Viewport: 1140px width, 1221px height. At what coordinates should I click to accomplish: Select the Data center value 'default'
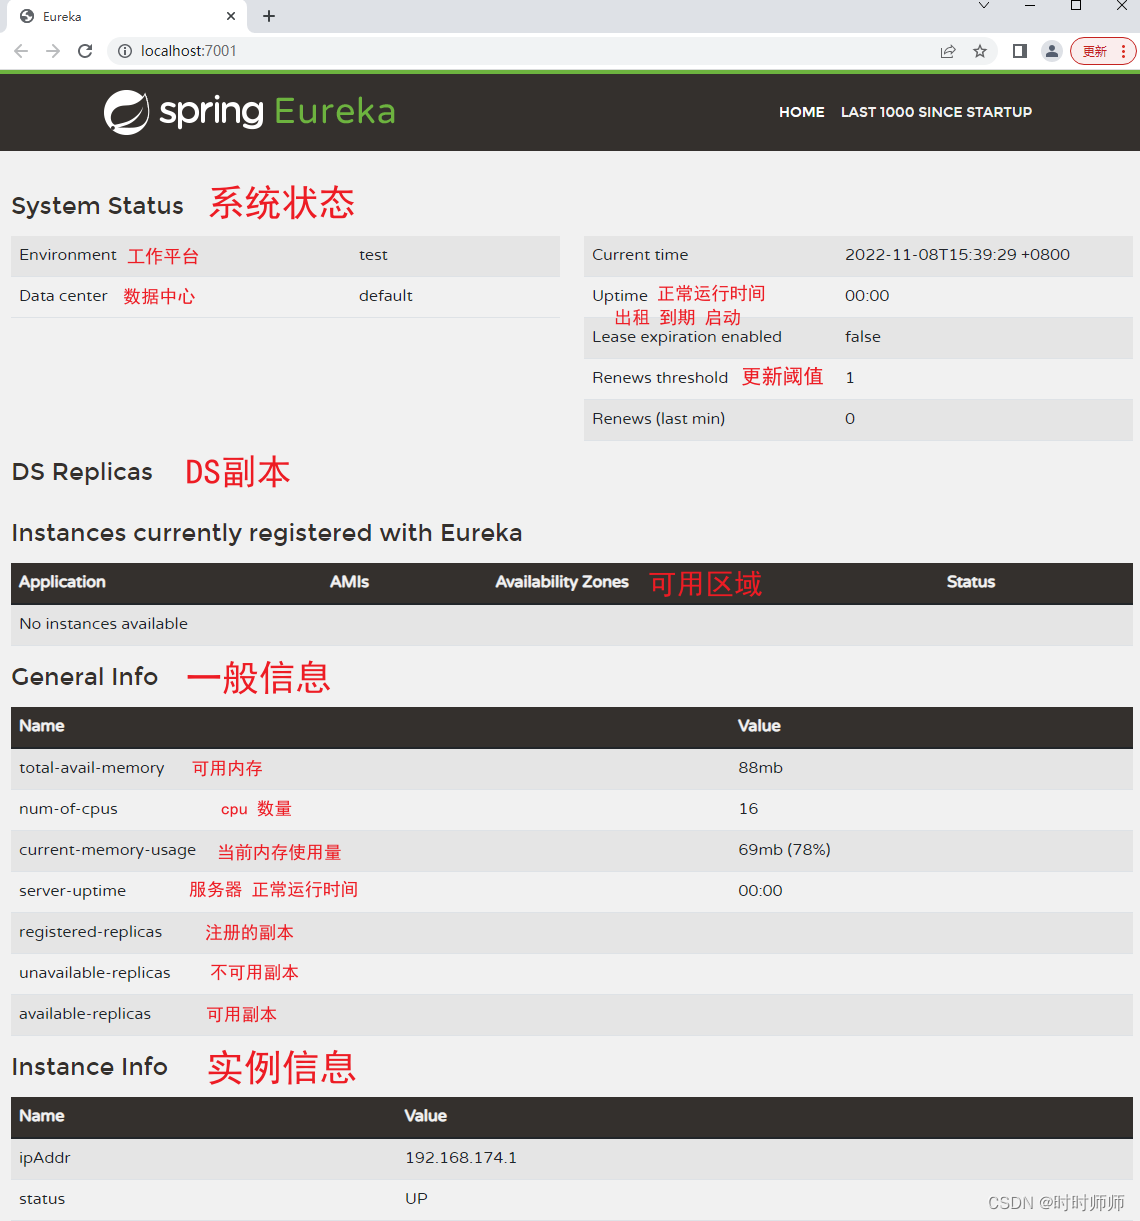click(x=386, y=296)
